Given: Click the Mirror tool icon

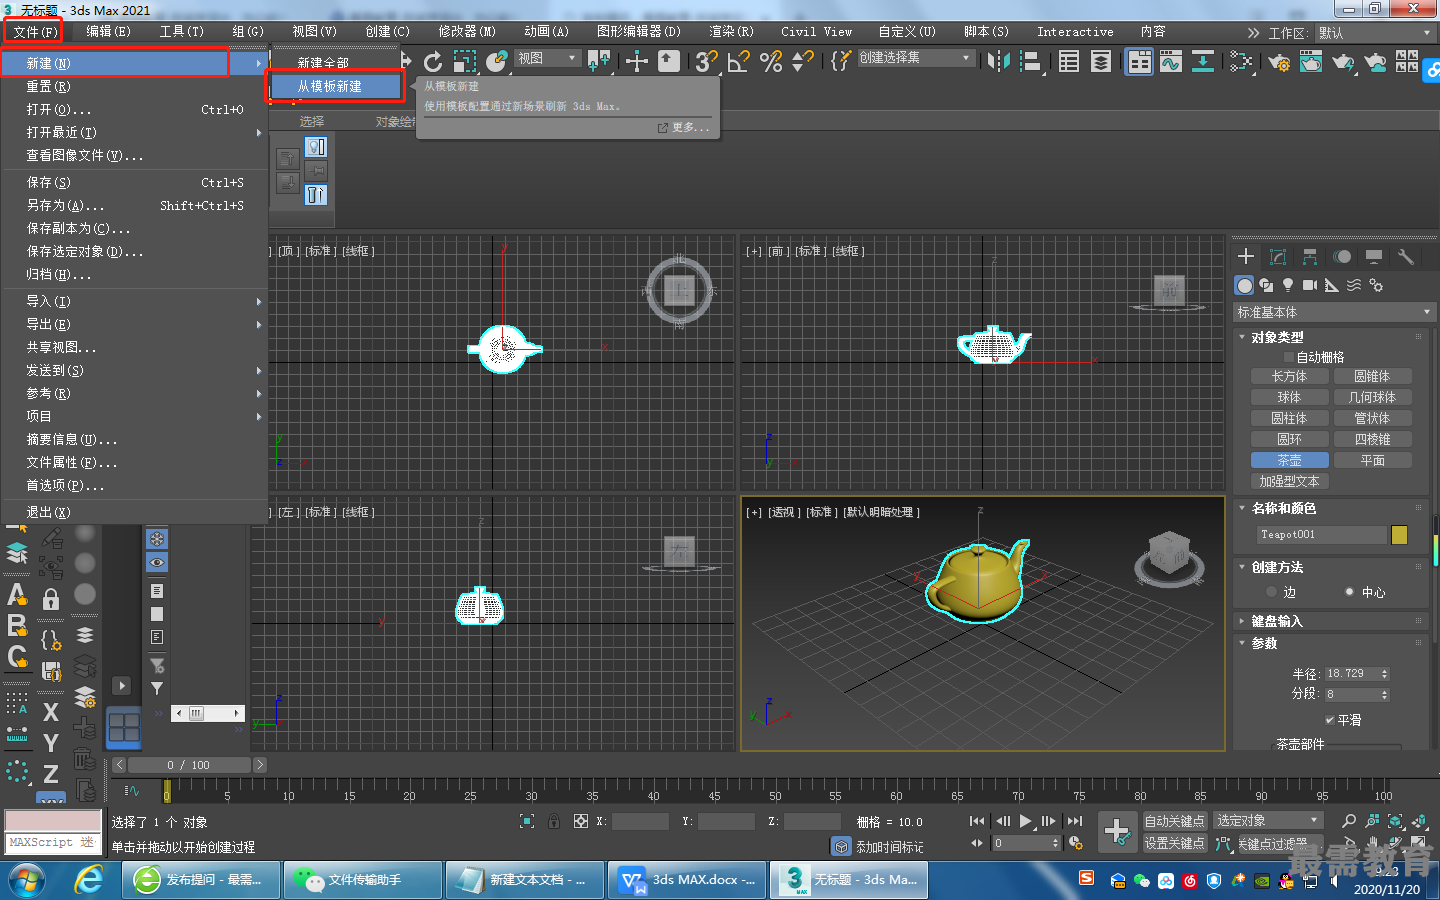Looking at the screenshot, I should [x=998, y=61].
